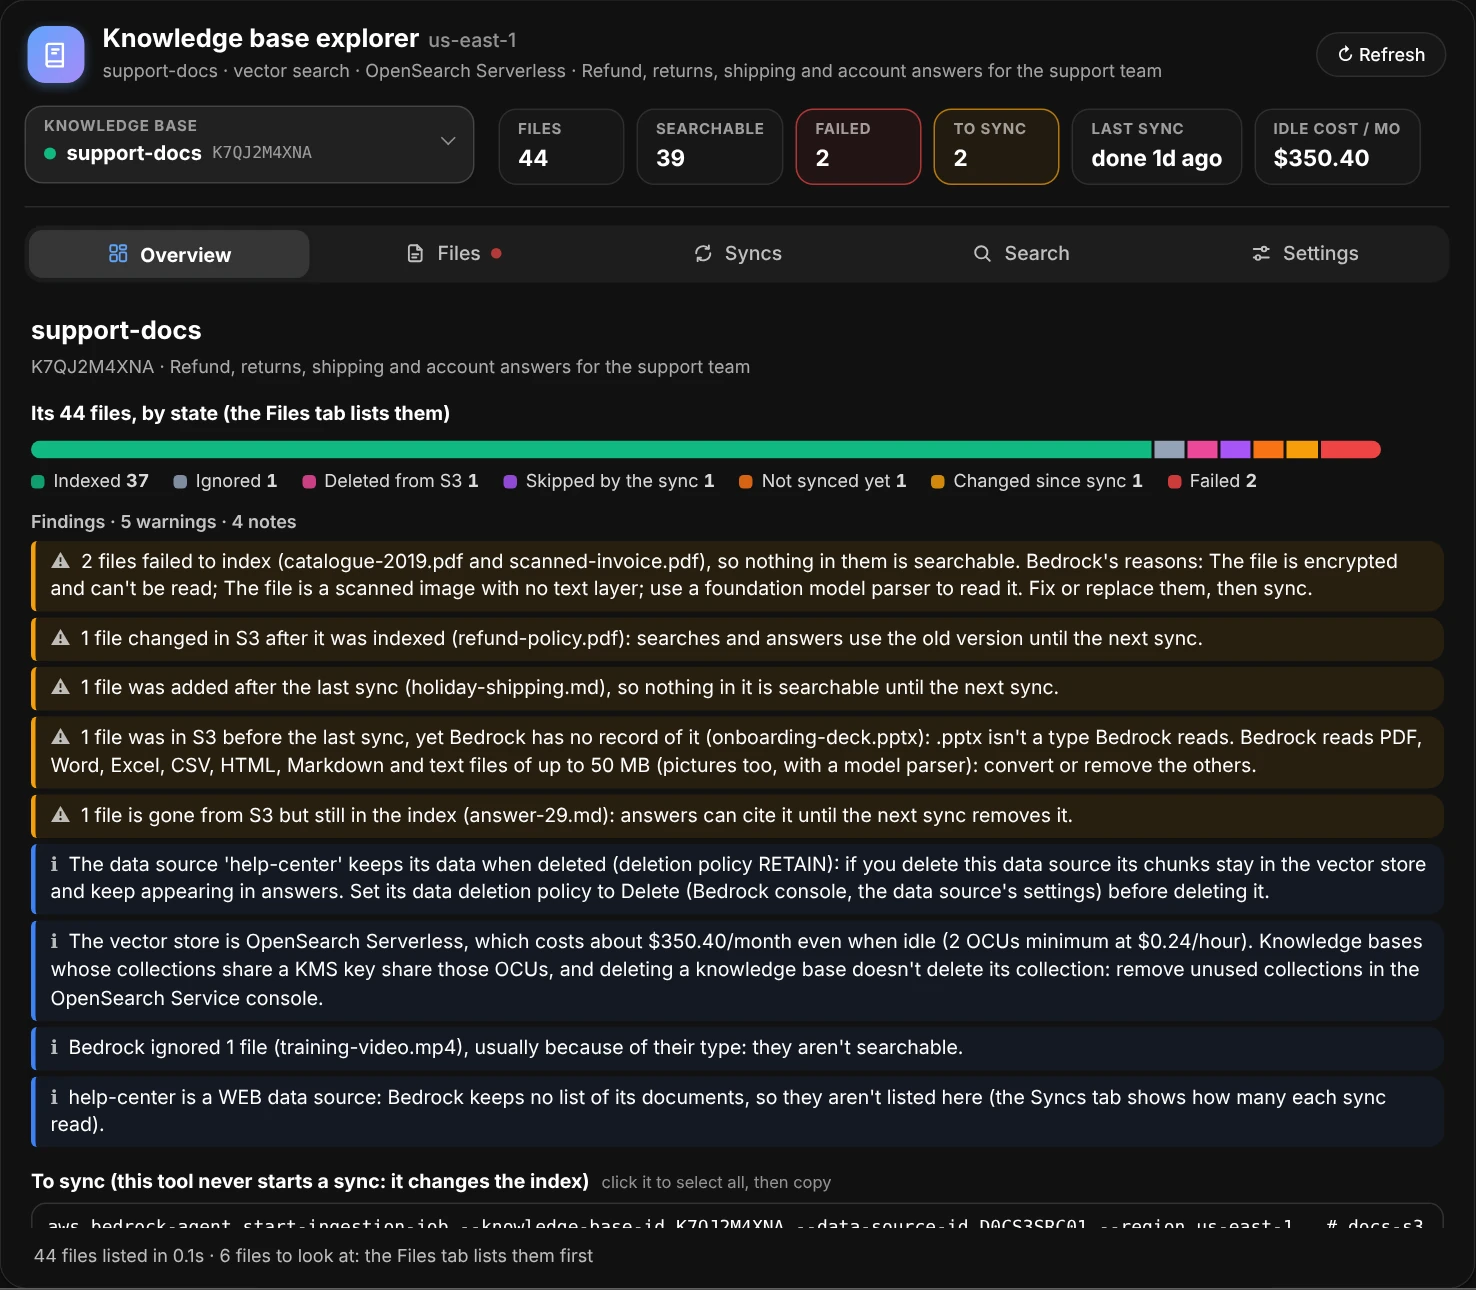Click the warning triangle for the refund-policy.pdf finding
Screen dimensions: 1476x1290
point(61,638)
